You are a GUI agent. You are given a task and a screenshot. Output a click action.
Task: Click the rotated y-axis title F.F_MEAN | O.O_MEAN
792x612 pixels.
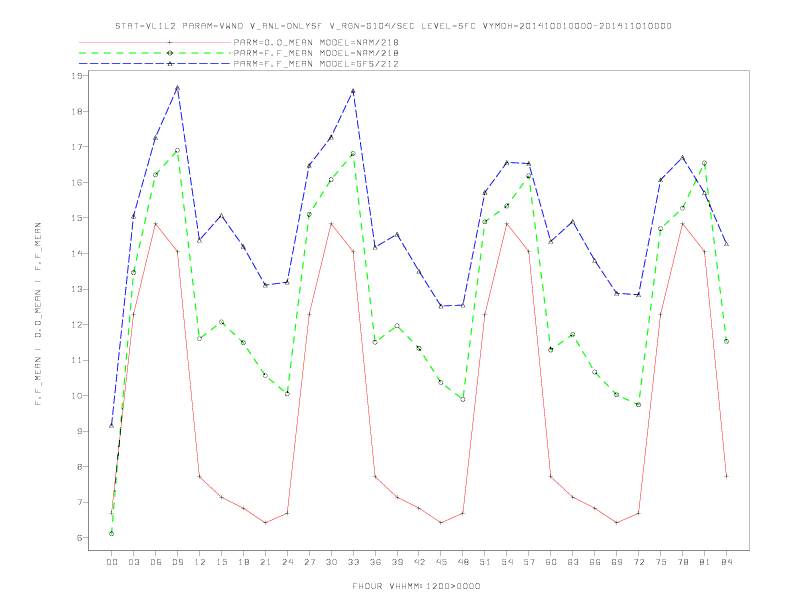[38, 314]
